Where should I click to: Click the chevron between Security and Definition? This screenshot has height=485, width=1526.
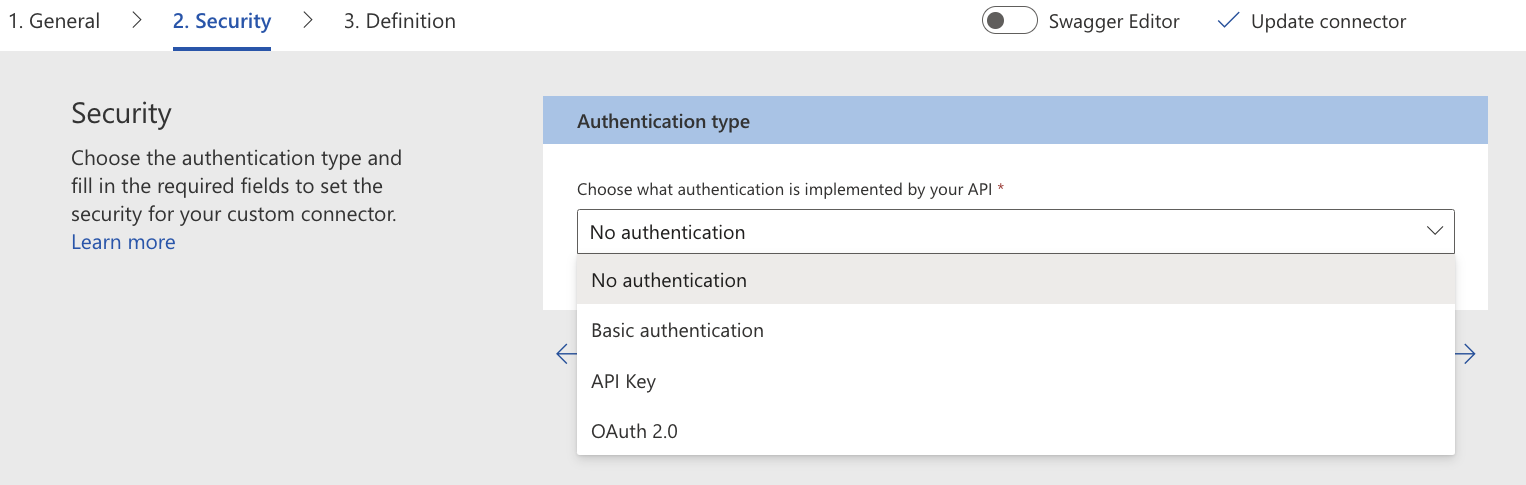point(308,21)
